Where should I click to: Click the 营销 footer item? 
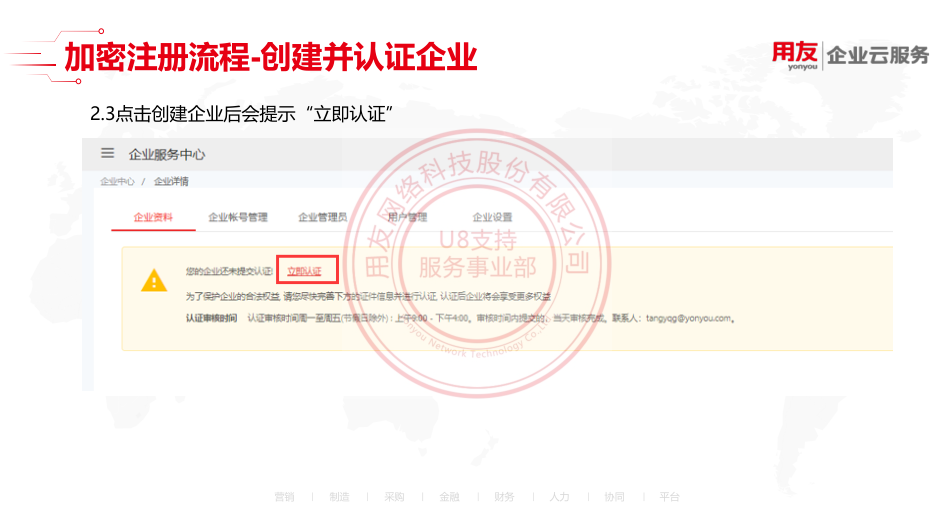(284, 497)
